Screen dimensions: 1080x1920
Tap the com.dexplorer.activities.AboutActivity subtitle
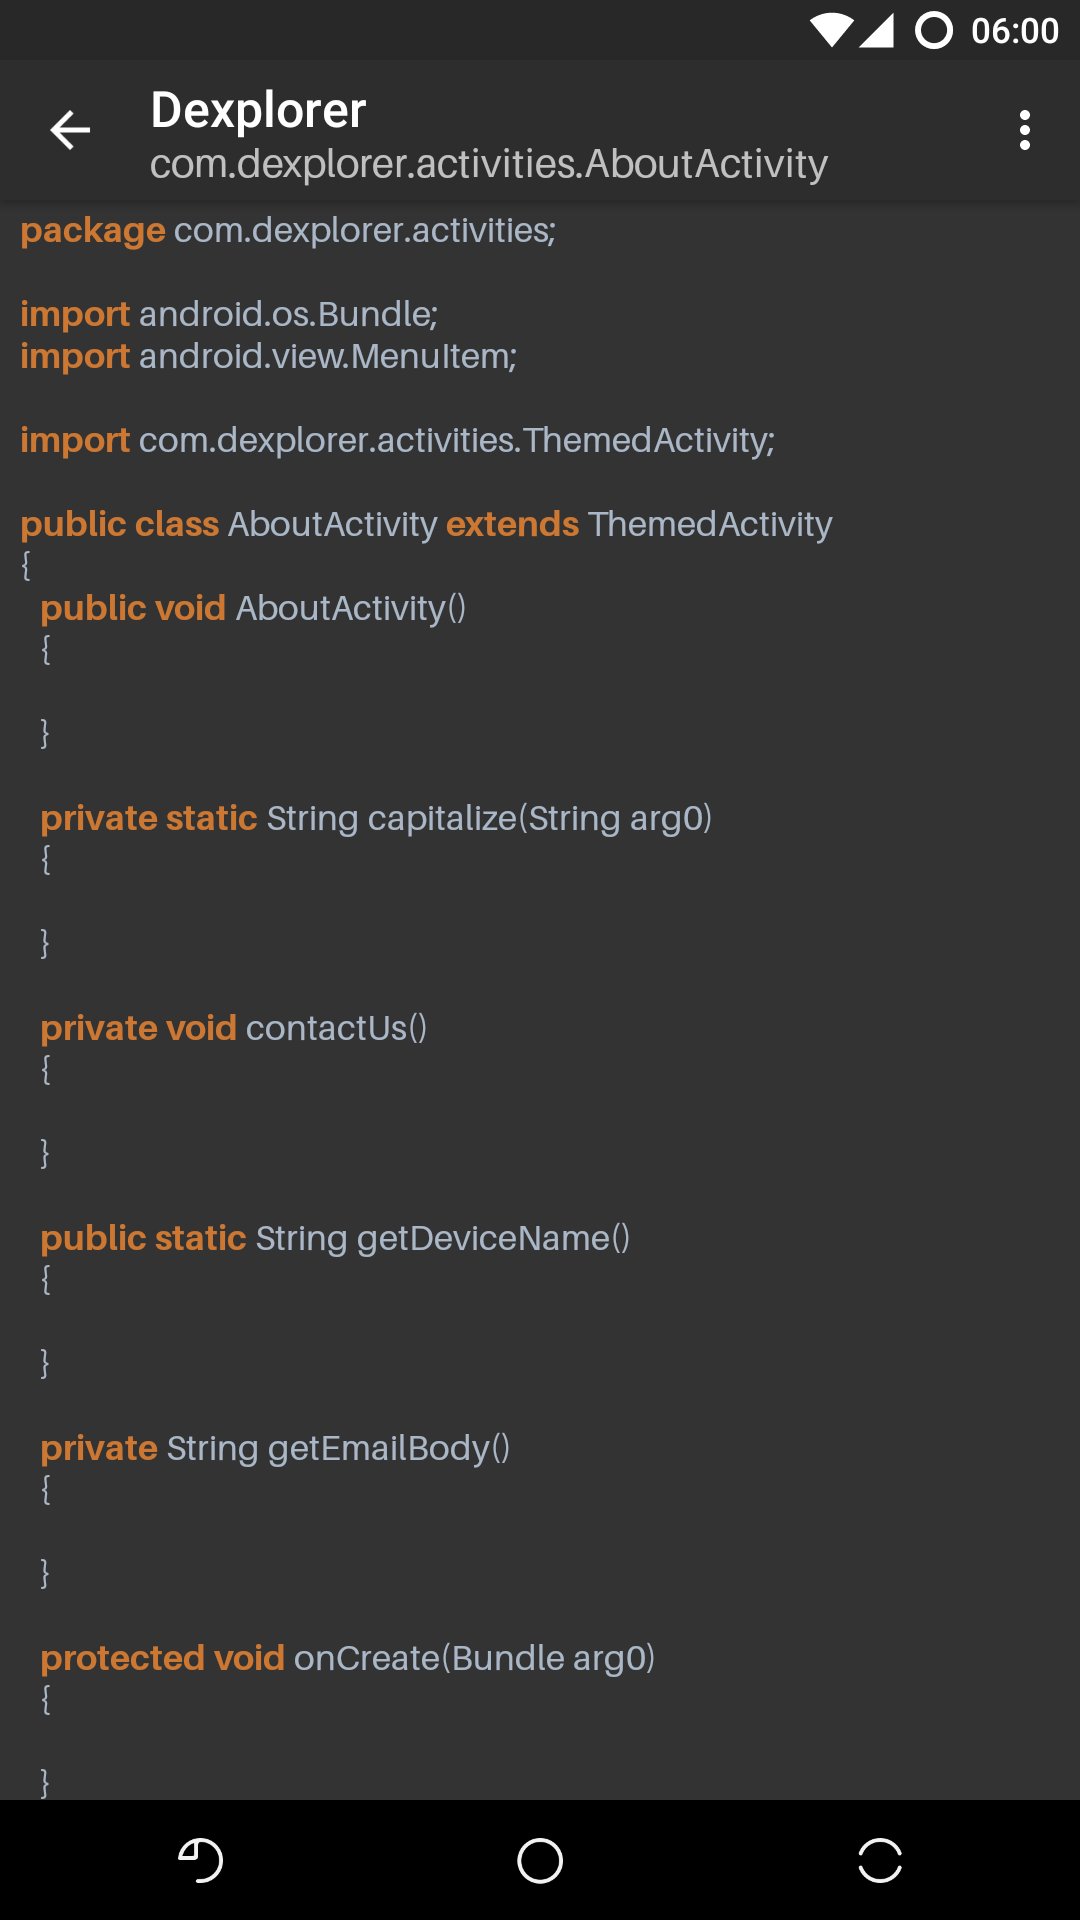[489, 164]
